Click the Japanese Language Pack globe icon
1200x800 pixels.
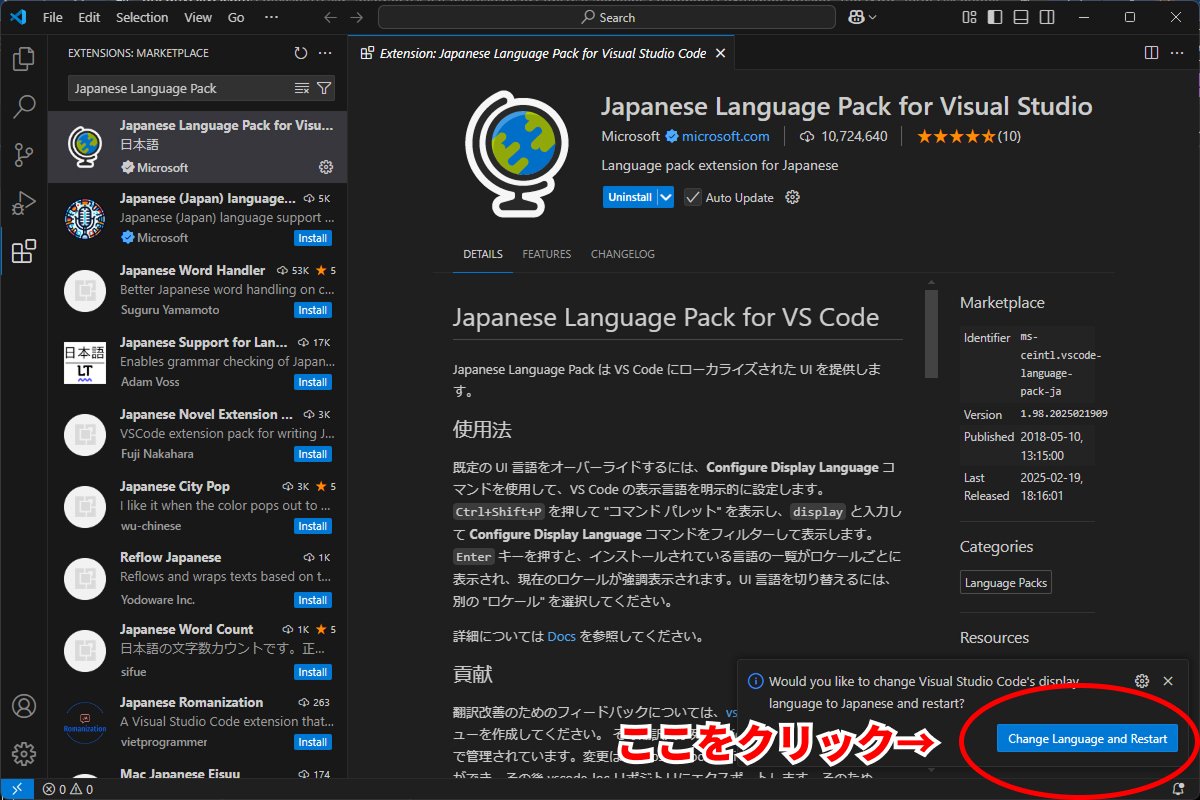tap(518, 155)
